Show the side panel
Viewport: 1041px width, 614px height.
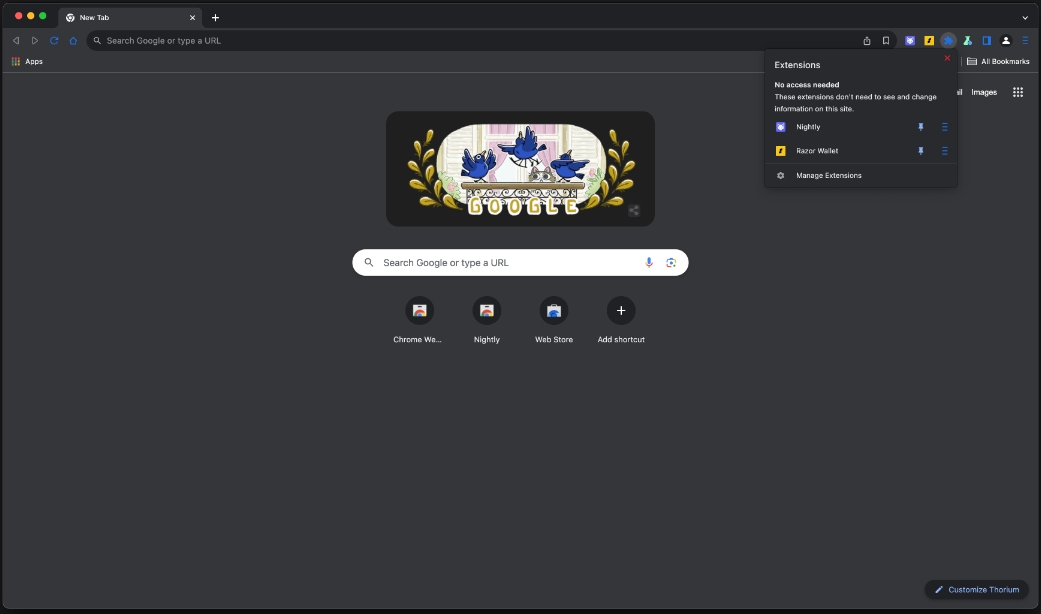(987, 40)
